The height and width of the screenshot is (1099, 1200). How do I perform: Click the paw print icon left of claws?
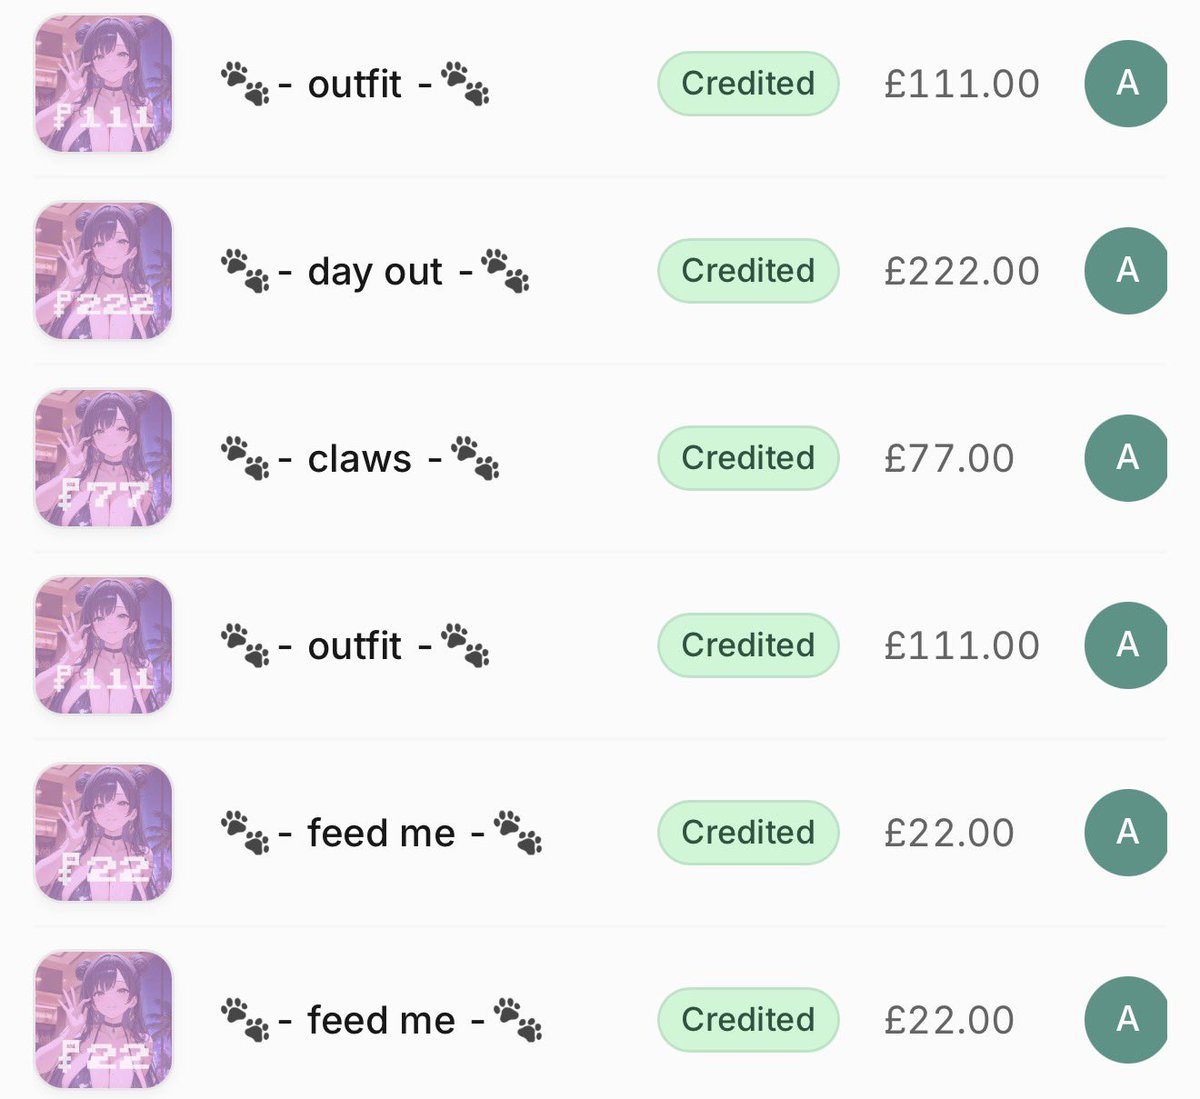tap(245, 458)
